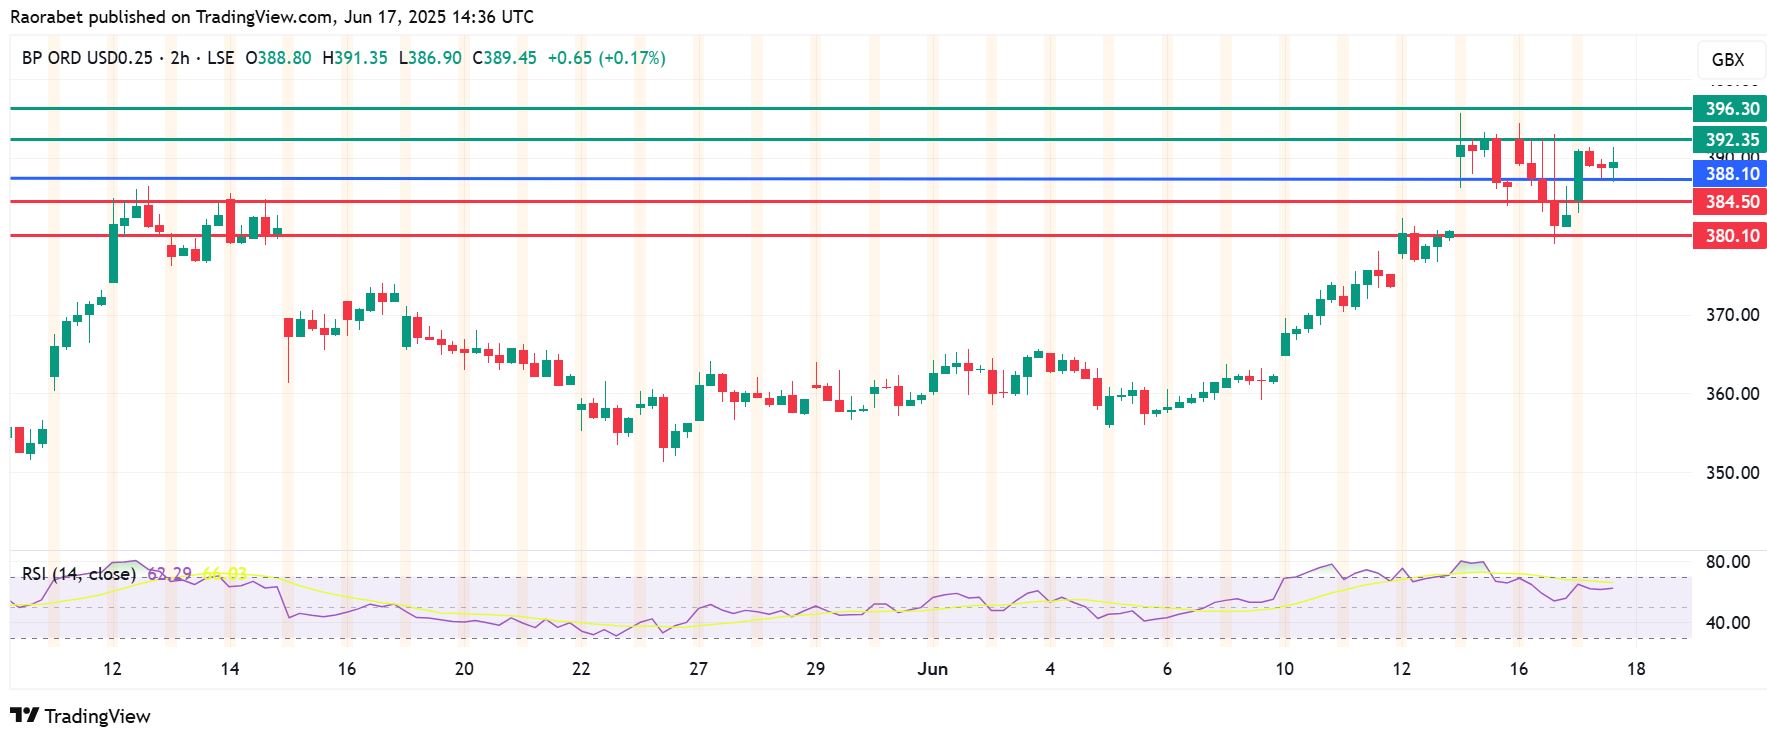Click the 80.00 RSI scale label
The height and width of the screenshot is (733, 1767).
1727,562
